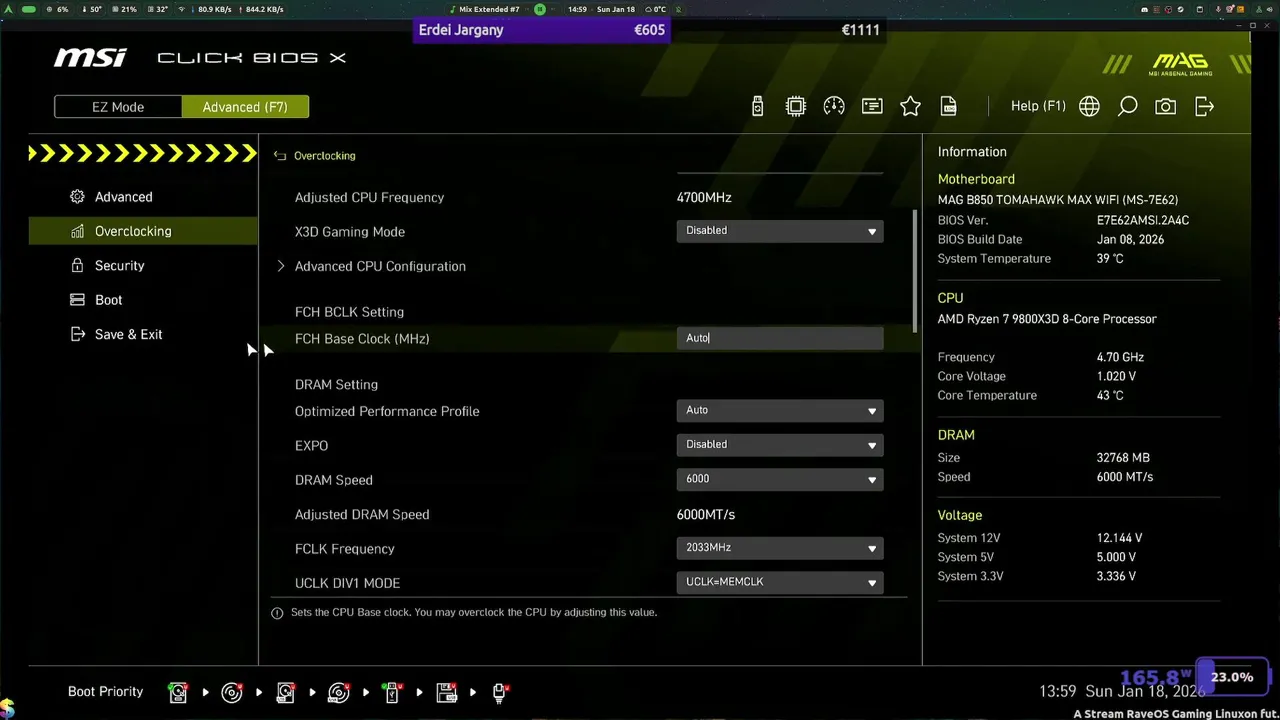Select USB key boot device with green check

coord(392,692)
